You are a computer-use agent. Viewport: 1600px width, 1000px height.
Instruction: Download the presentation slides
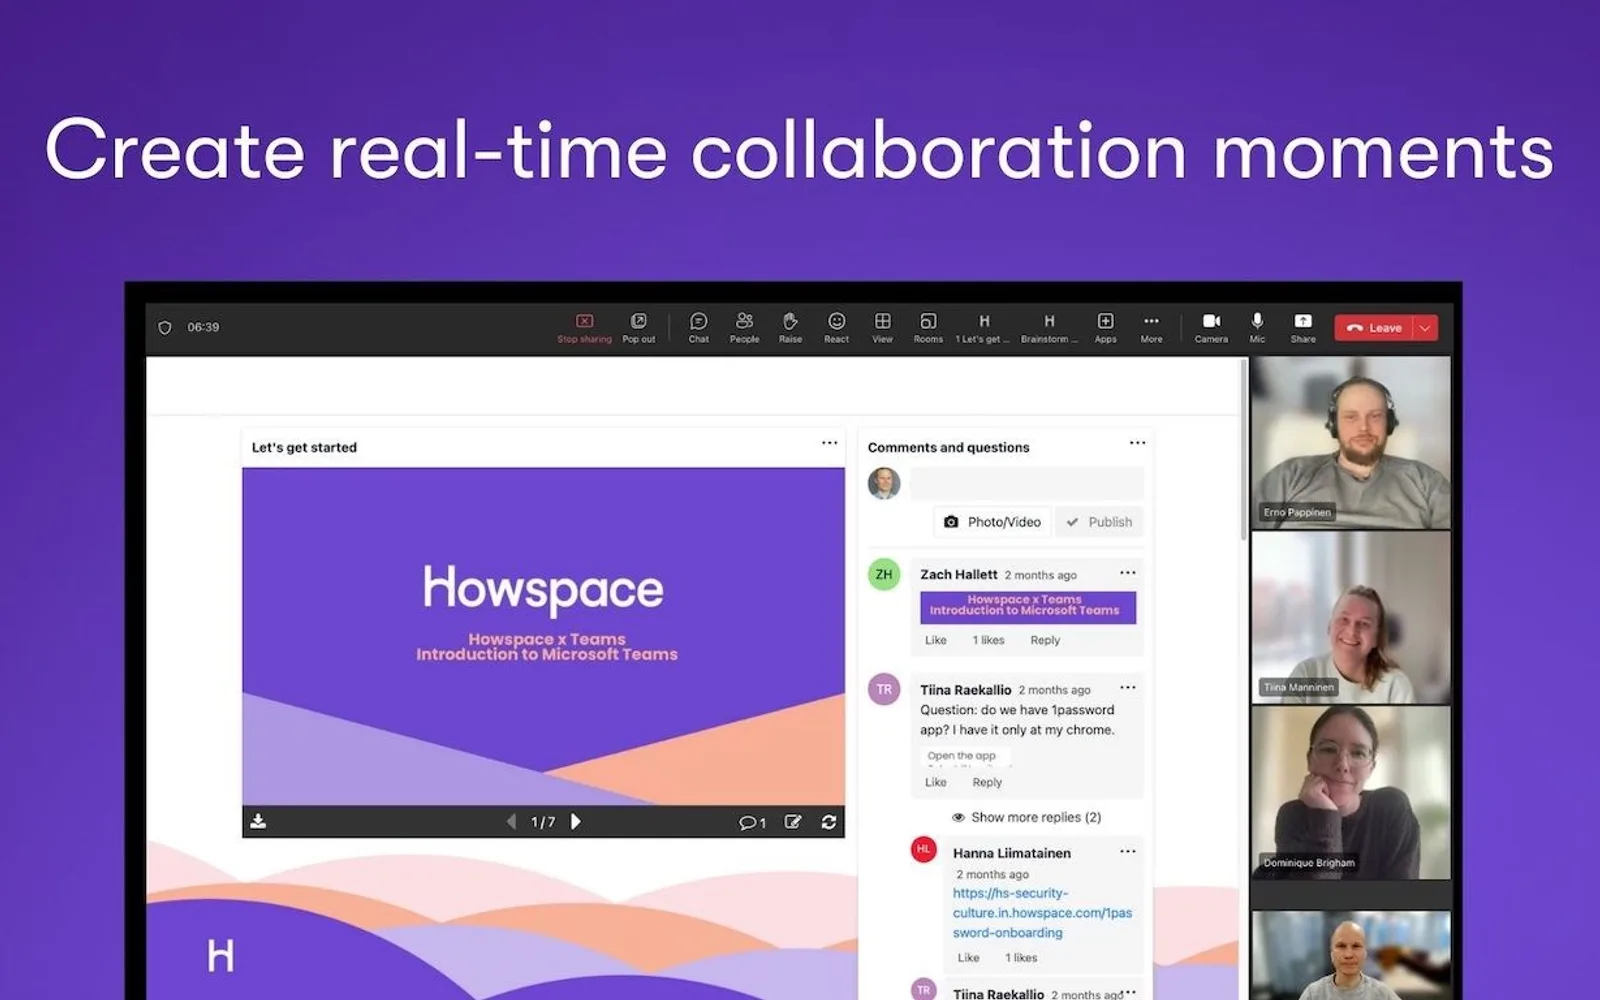tap(258, 821)
